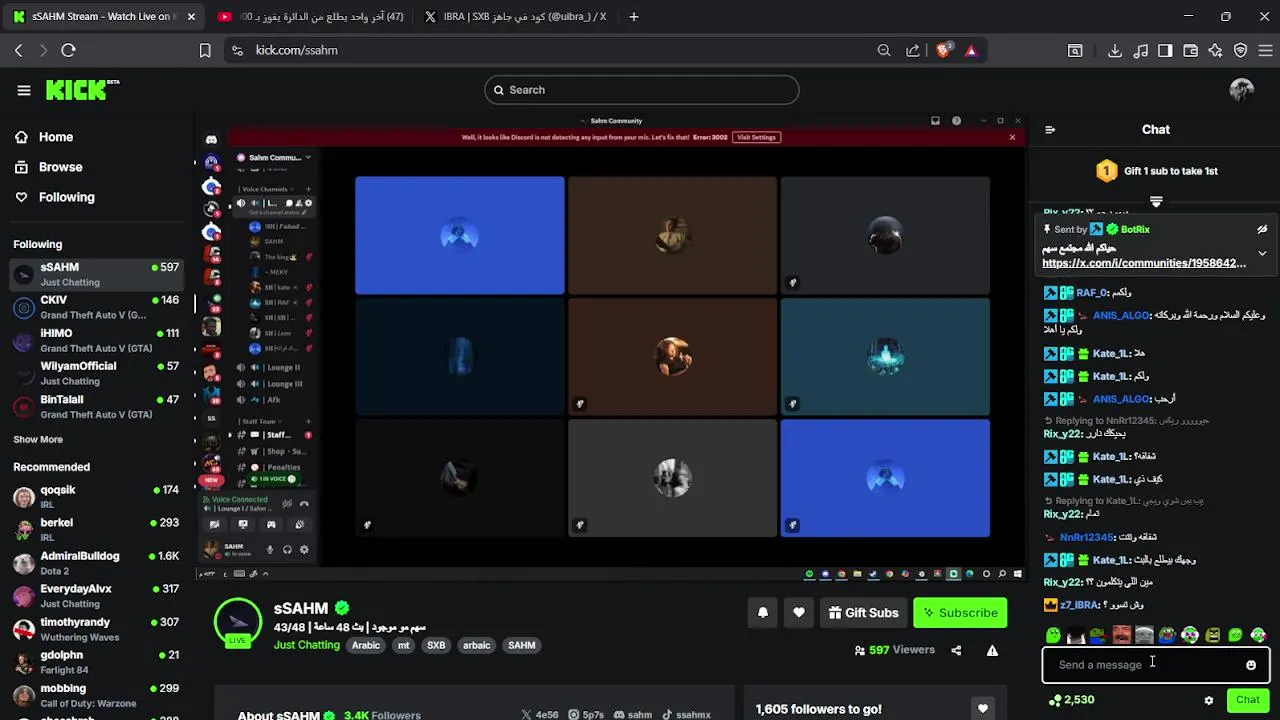The image size is (1280, 720).
Task: Open the Just Chatting category link
Action: coord(307,645)
